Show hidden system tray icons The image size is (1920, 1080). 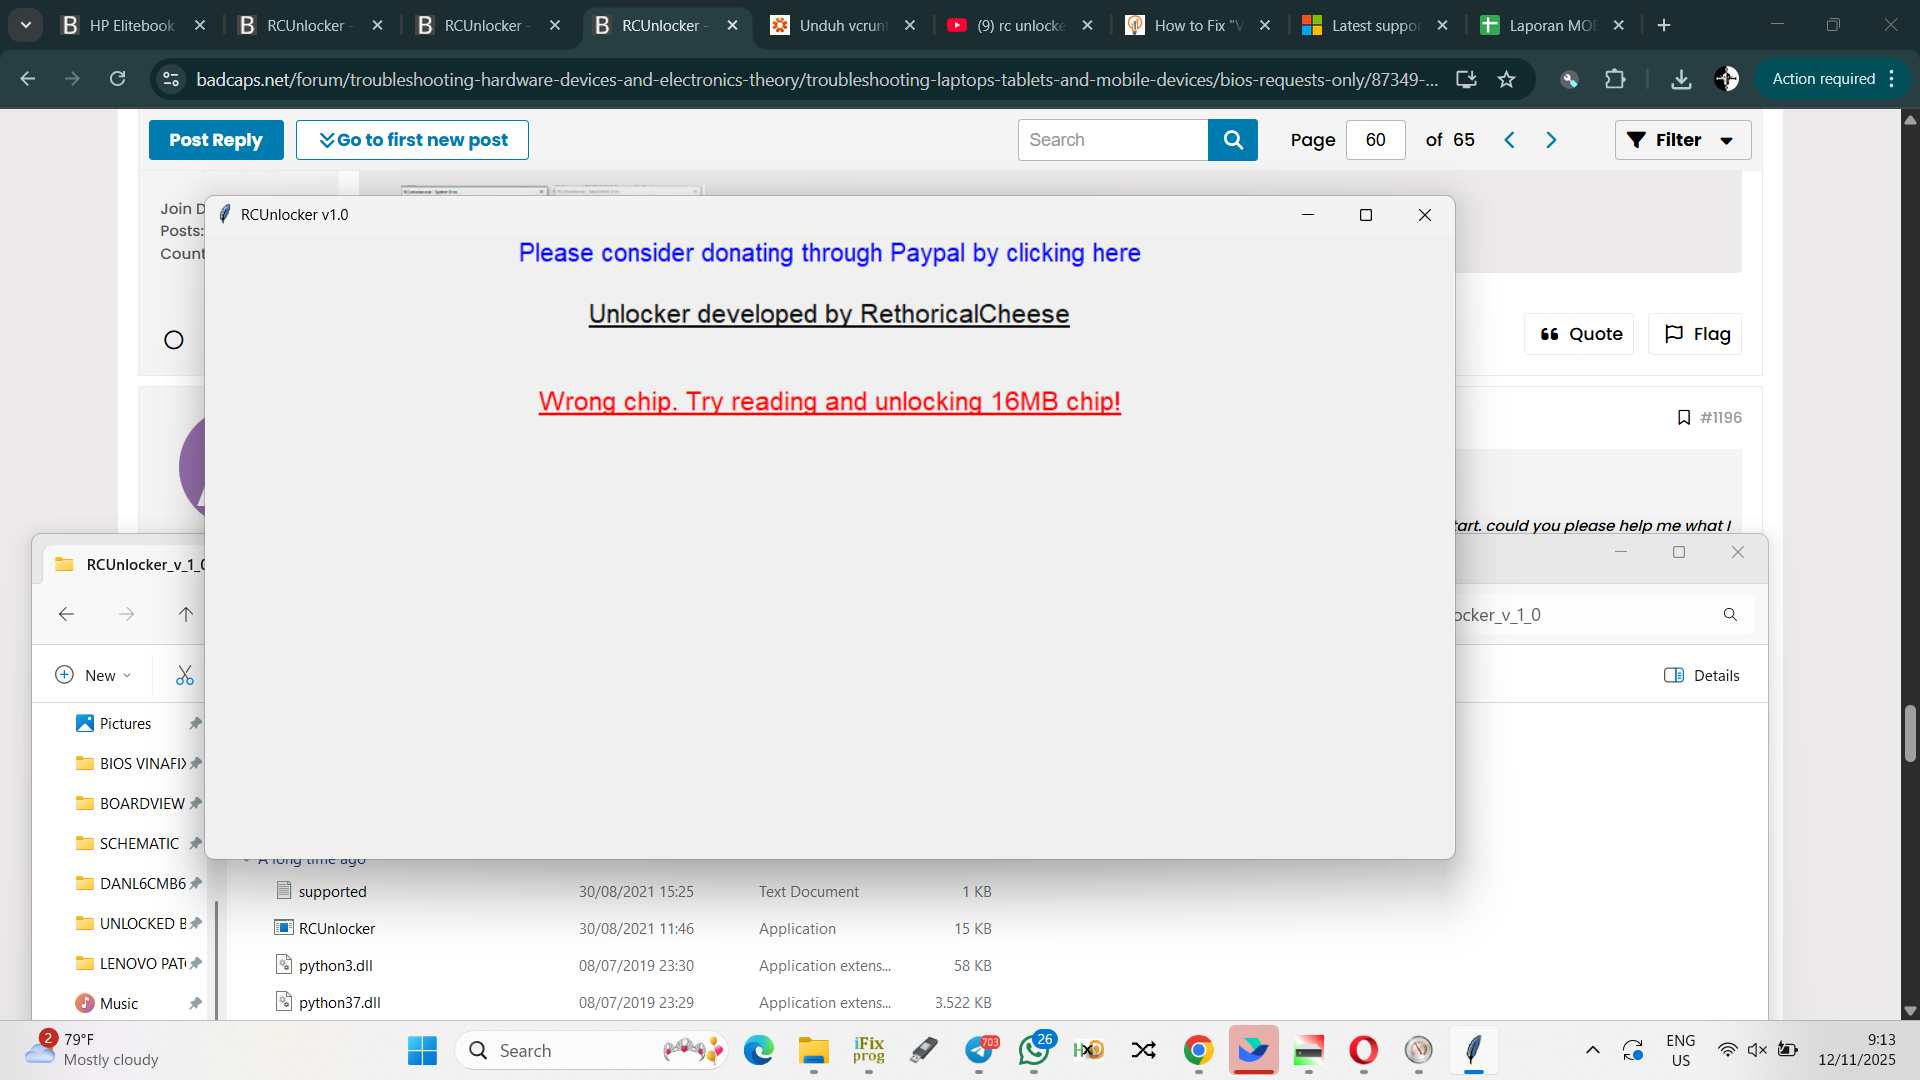(1593, 1050)
